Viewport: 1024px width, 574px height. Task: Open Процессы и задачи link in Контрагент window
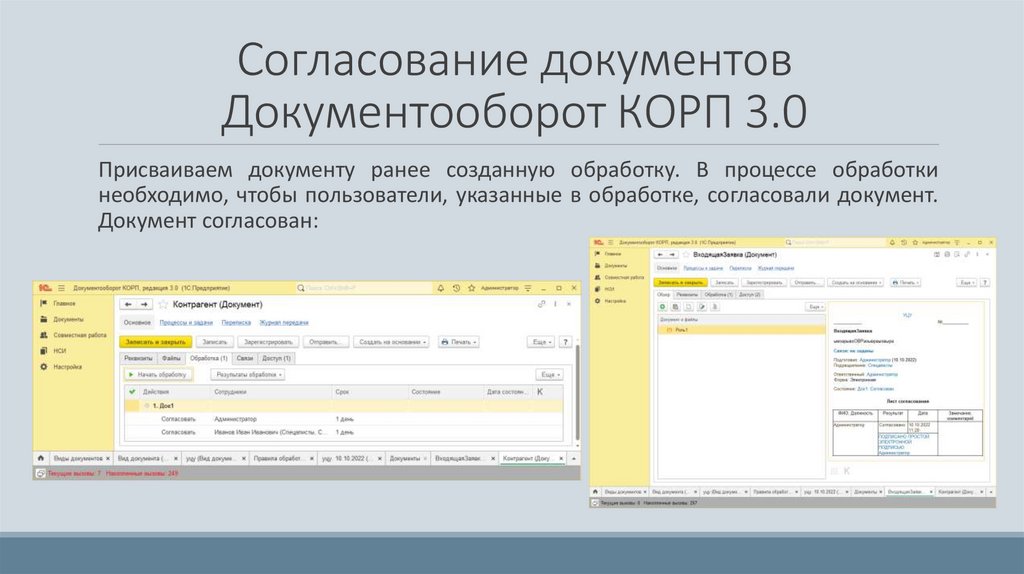pyautogui.click(x=186, y=323)
